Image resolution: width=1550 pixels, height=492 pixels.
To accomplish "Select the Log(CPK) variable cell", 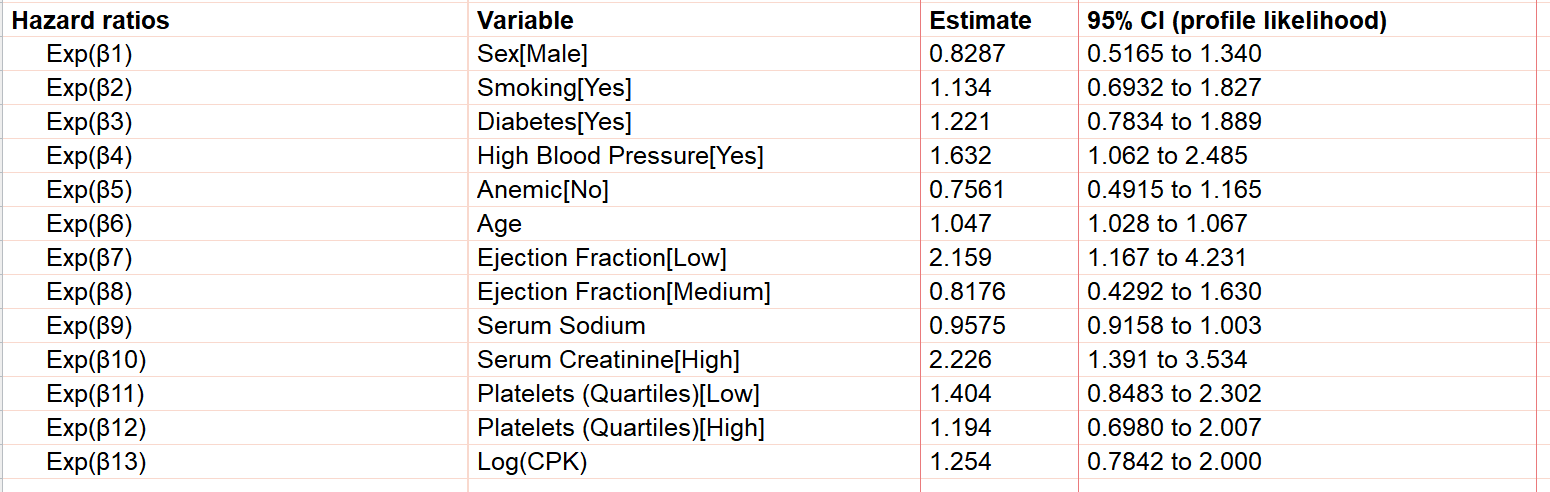I will click(531, 462).
